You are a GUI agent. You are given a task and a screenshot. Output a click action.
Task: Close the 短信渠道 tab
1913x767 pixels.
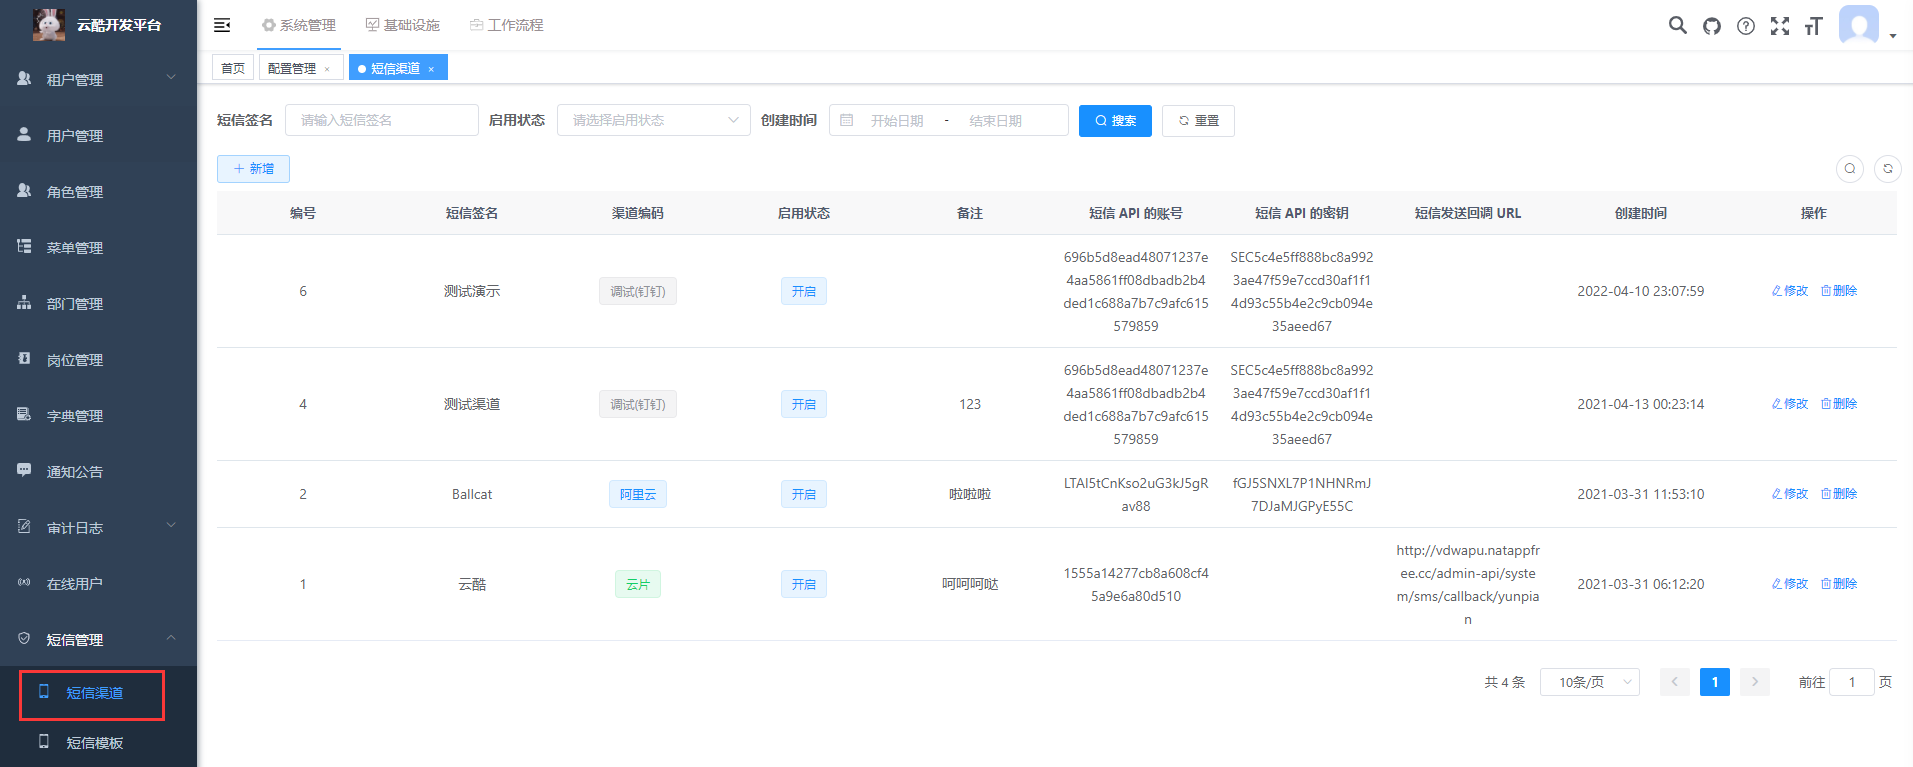[431, 69]
